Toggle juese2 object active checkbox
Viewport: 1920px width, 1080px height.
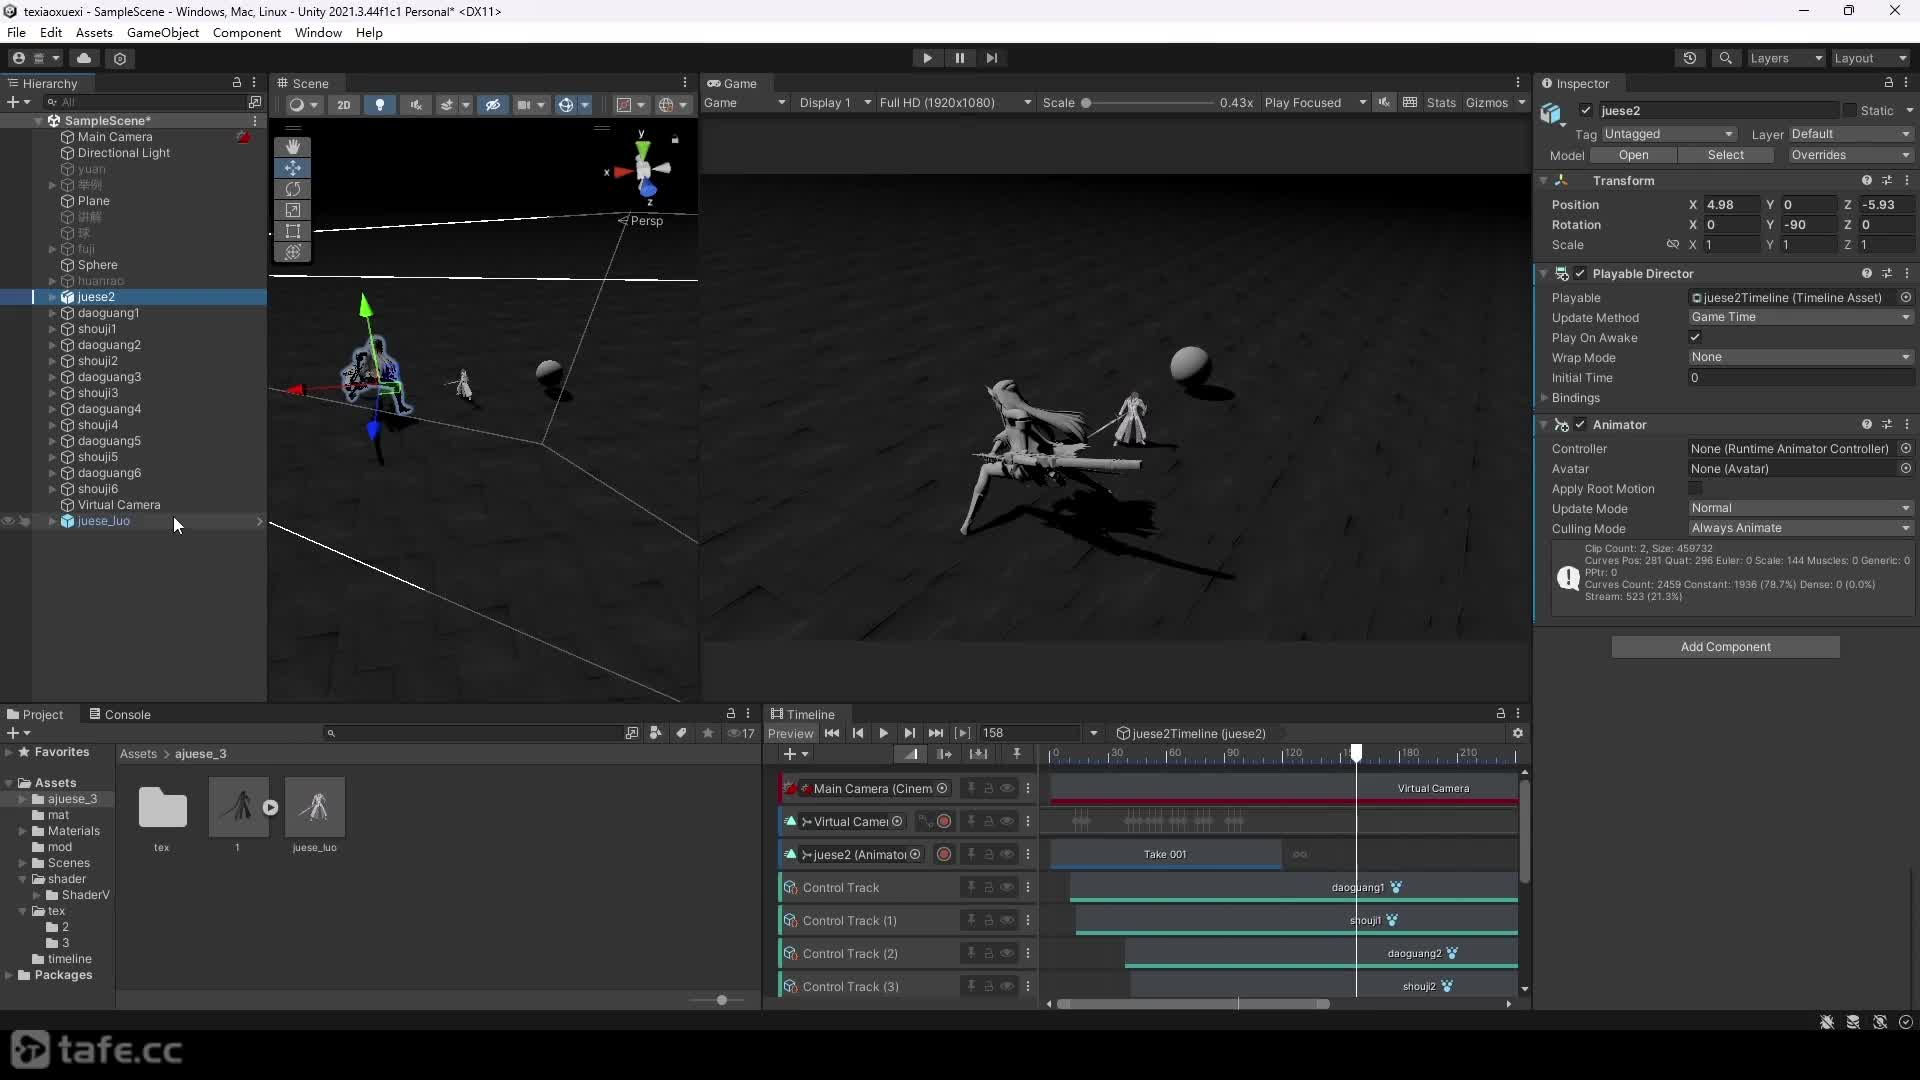(1586, 110)
